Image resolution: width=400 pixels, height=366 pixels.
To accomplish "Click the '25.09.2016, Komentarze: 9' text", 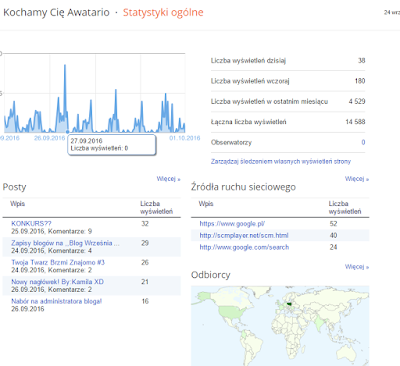I will [52, 231].
